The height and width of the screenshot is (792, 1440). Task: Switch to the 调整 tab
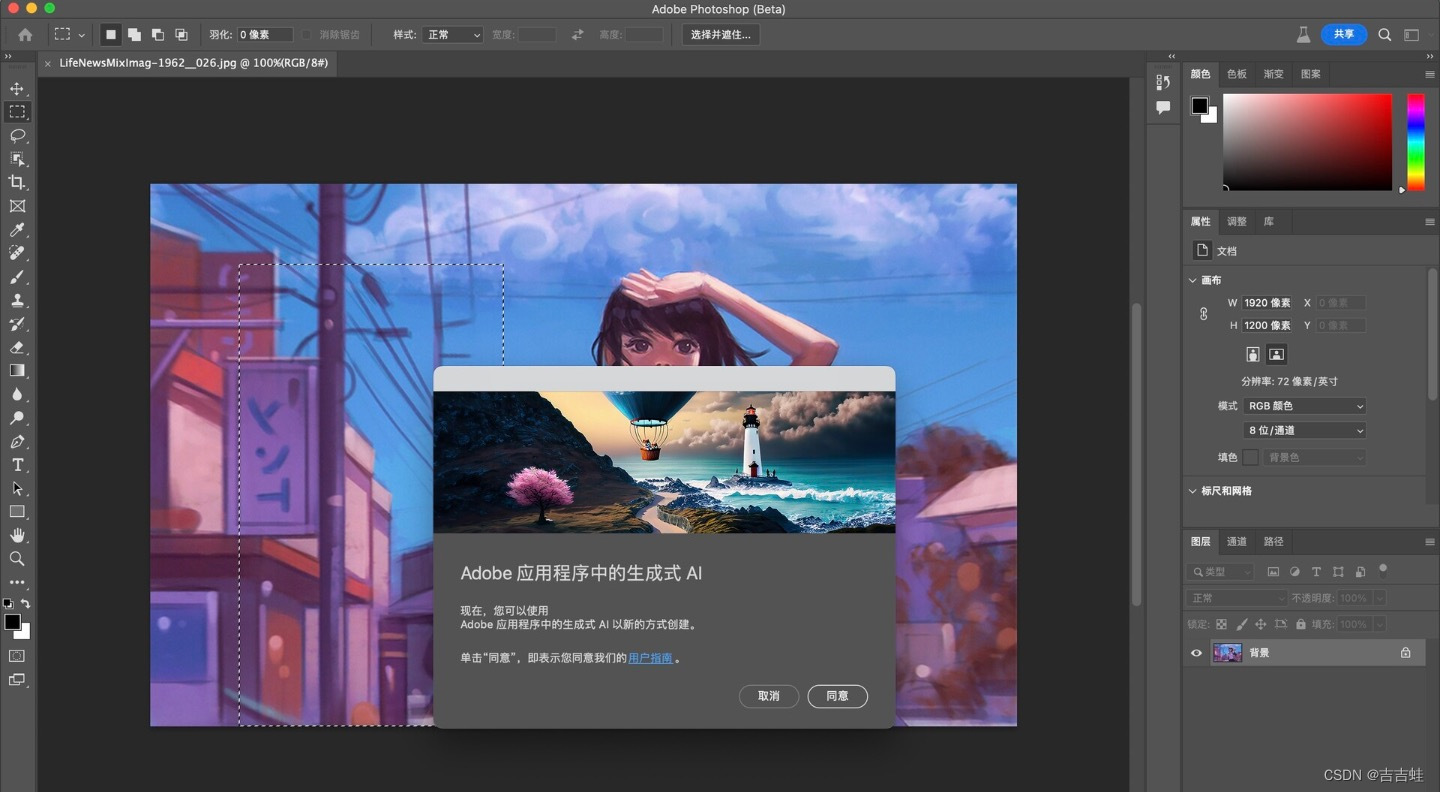(x=1237, y=222)
